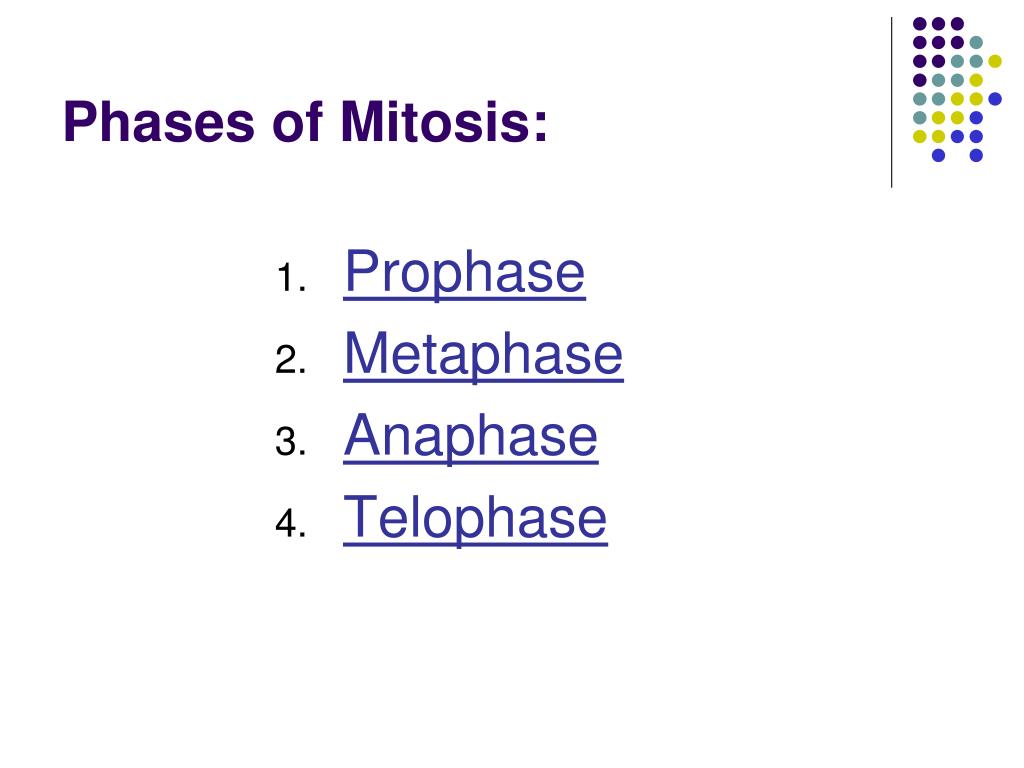Click list number 2 beside Metaphase
1024x768 pixels.
pos(291,360)
